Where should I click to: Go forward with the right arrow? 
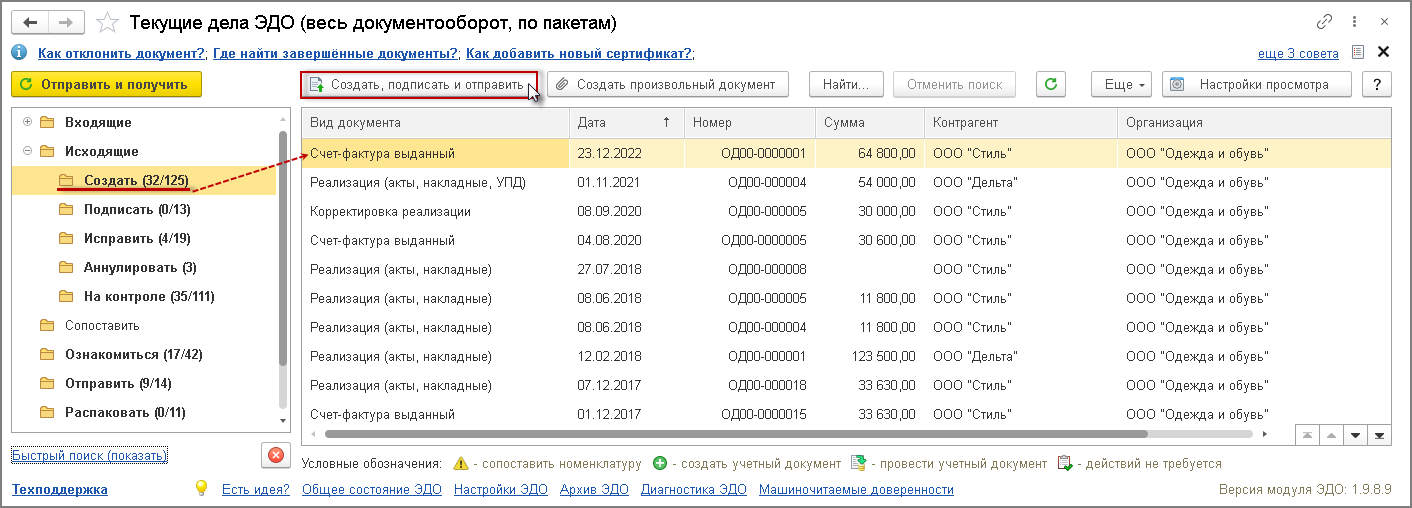click(x=67, y=21)
